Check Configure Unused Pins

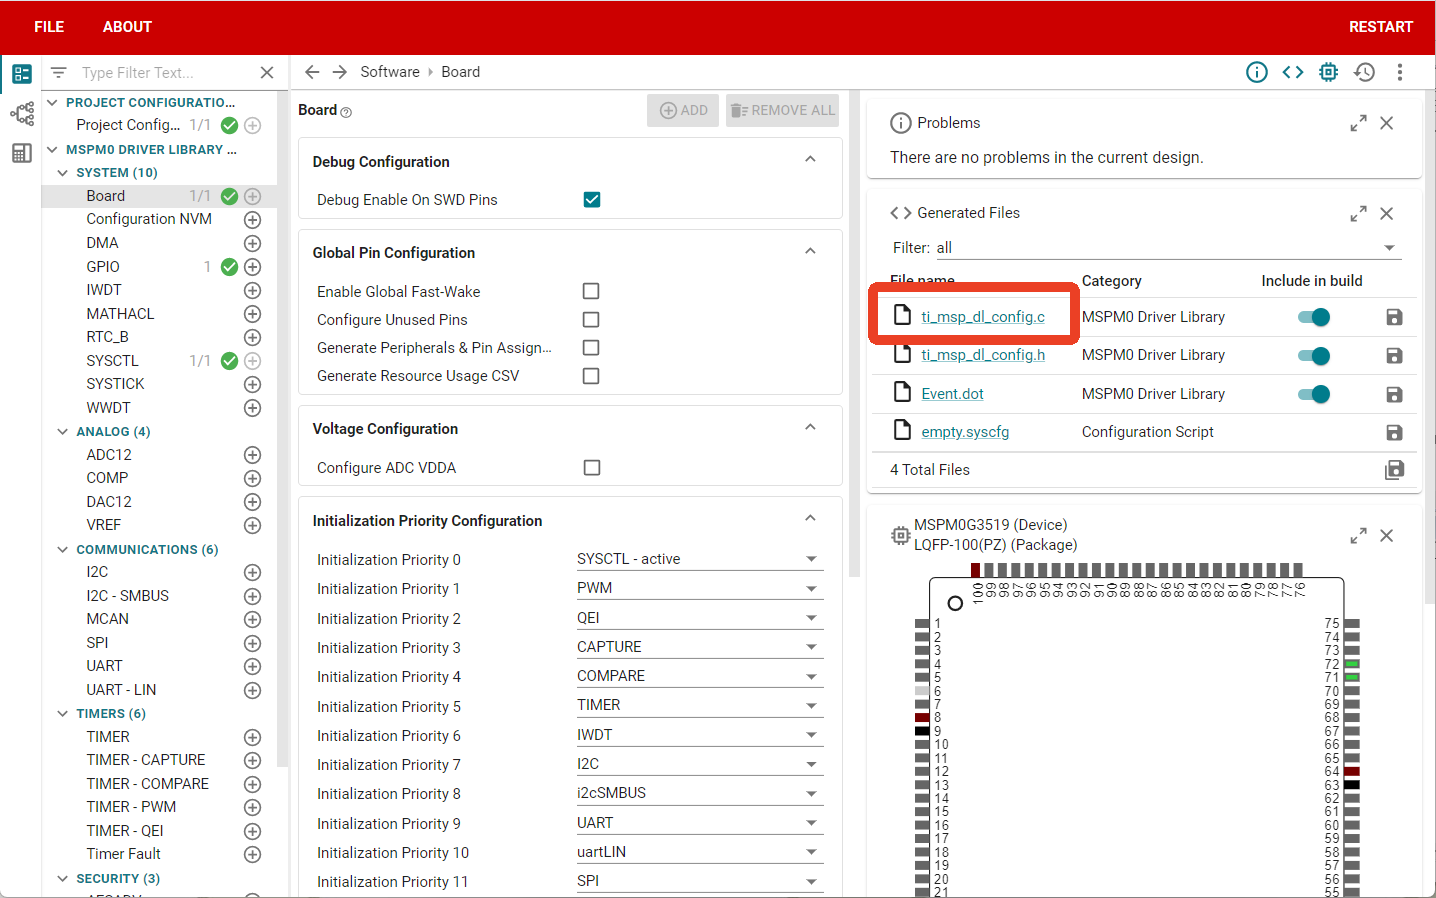click(x=591, y=320)
